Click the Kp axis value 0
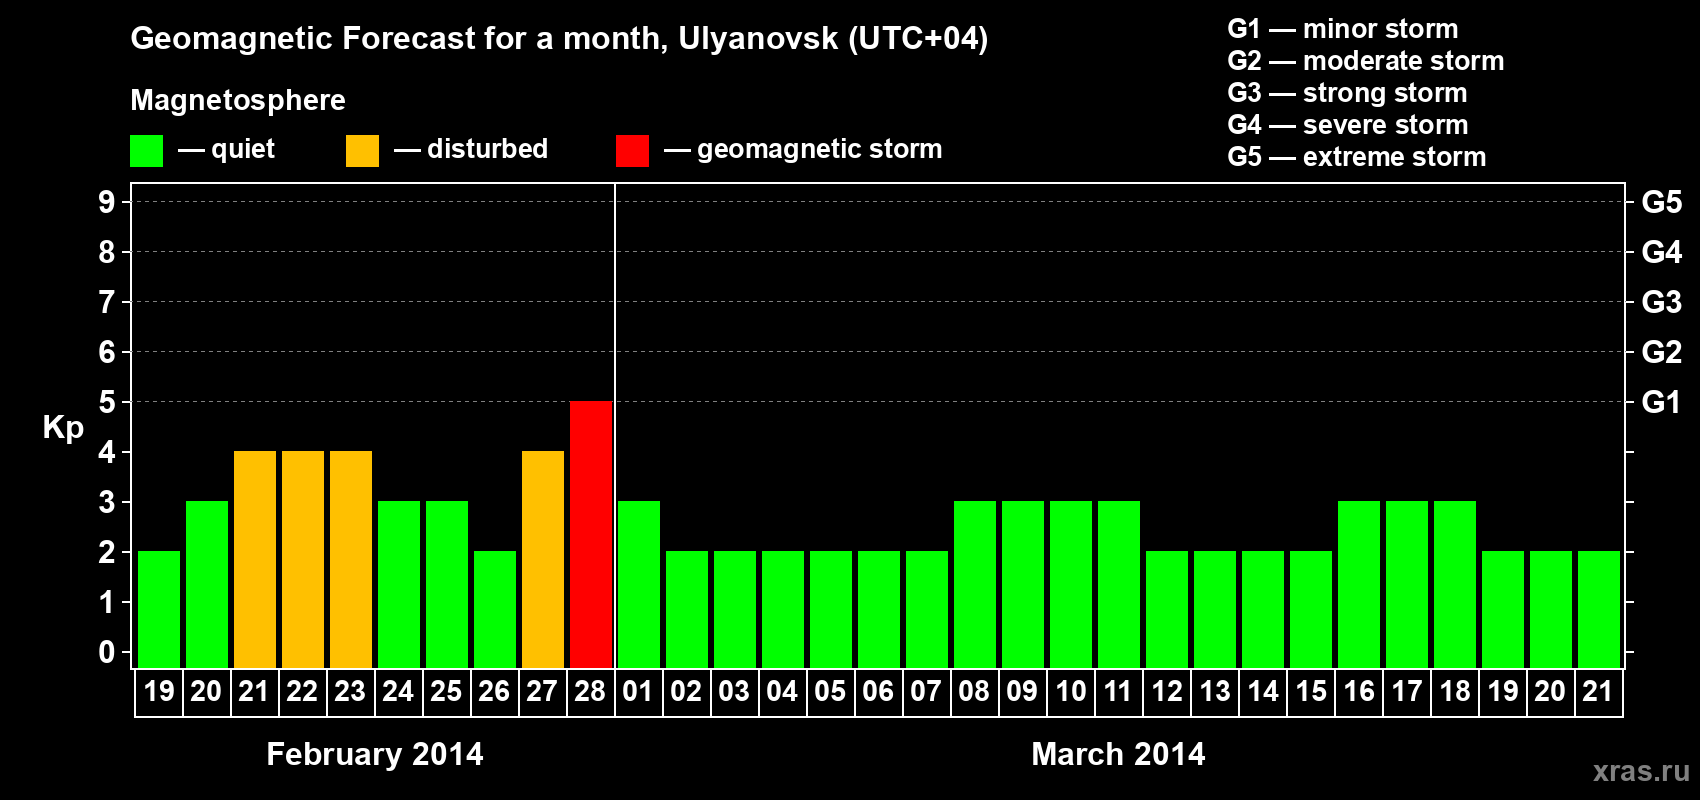This screenshot has height=800, width=1700. pos(107,652)
